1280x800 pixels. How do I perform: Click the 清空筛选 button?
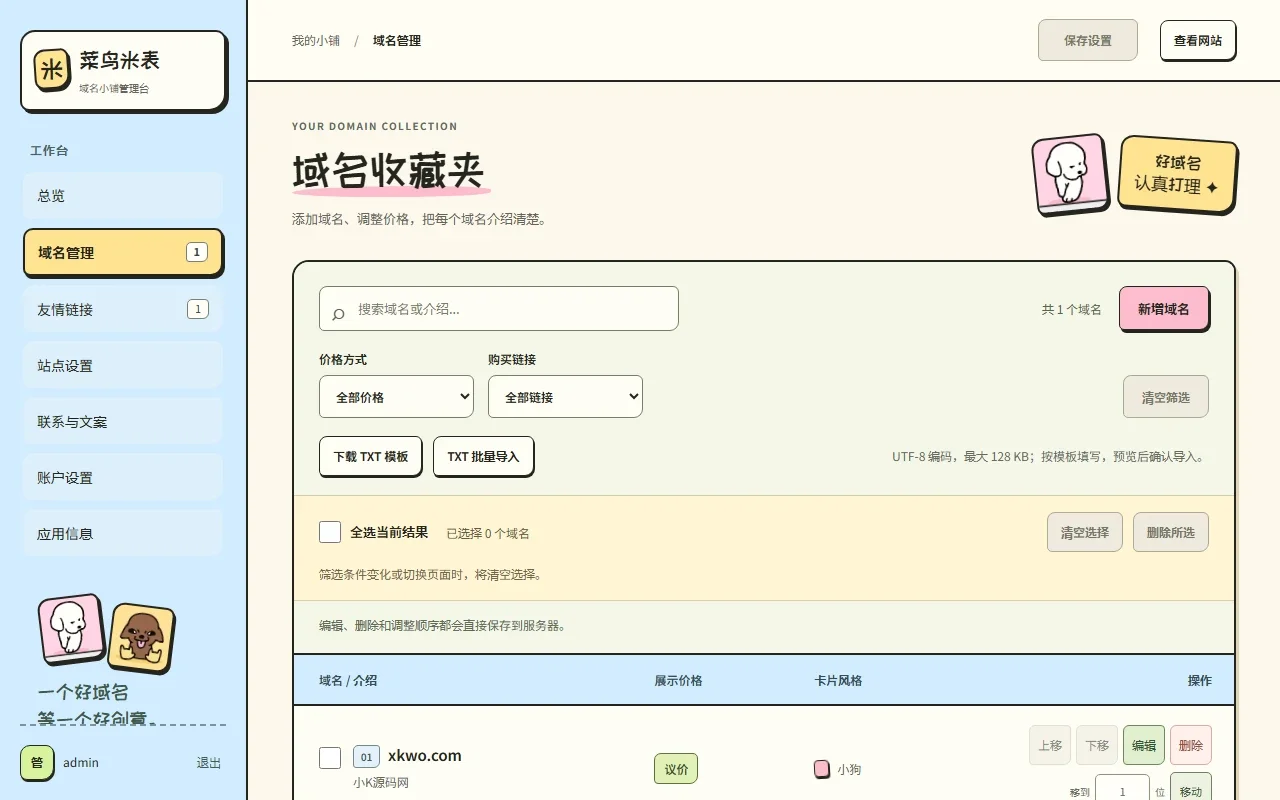(1166, 397)
